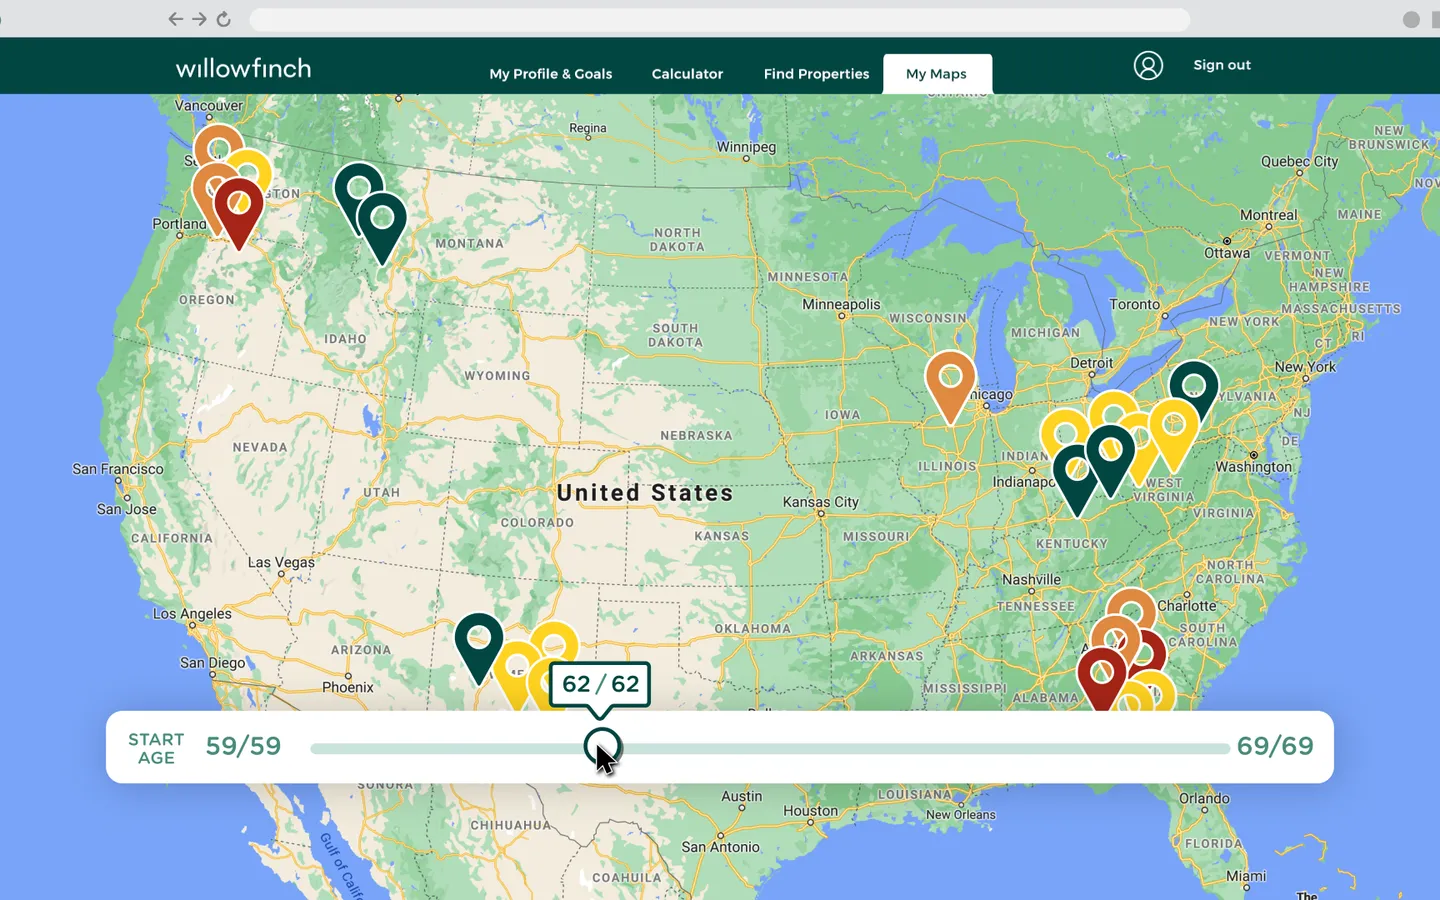Click the willowfinch logo
Image resolution: width=1440 pixels, height=900 pixels.
243,67
